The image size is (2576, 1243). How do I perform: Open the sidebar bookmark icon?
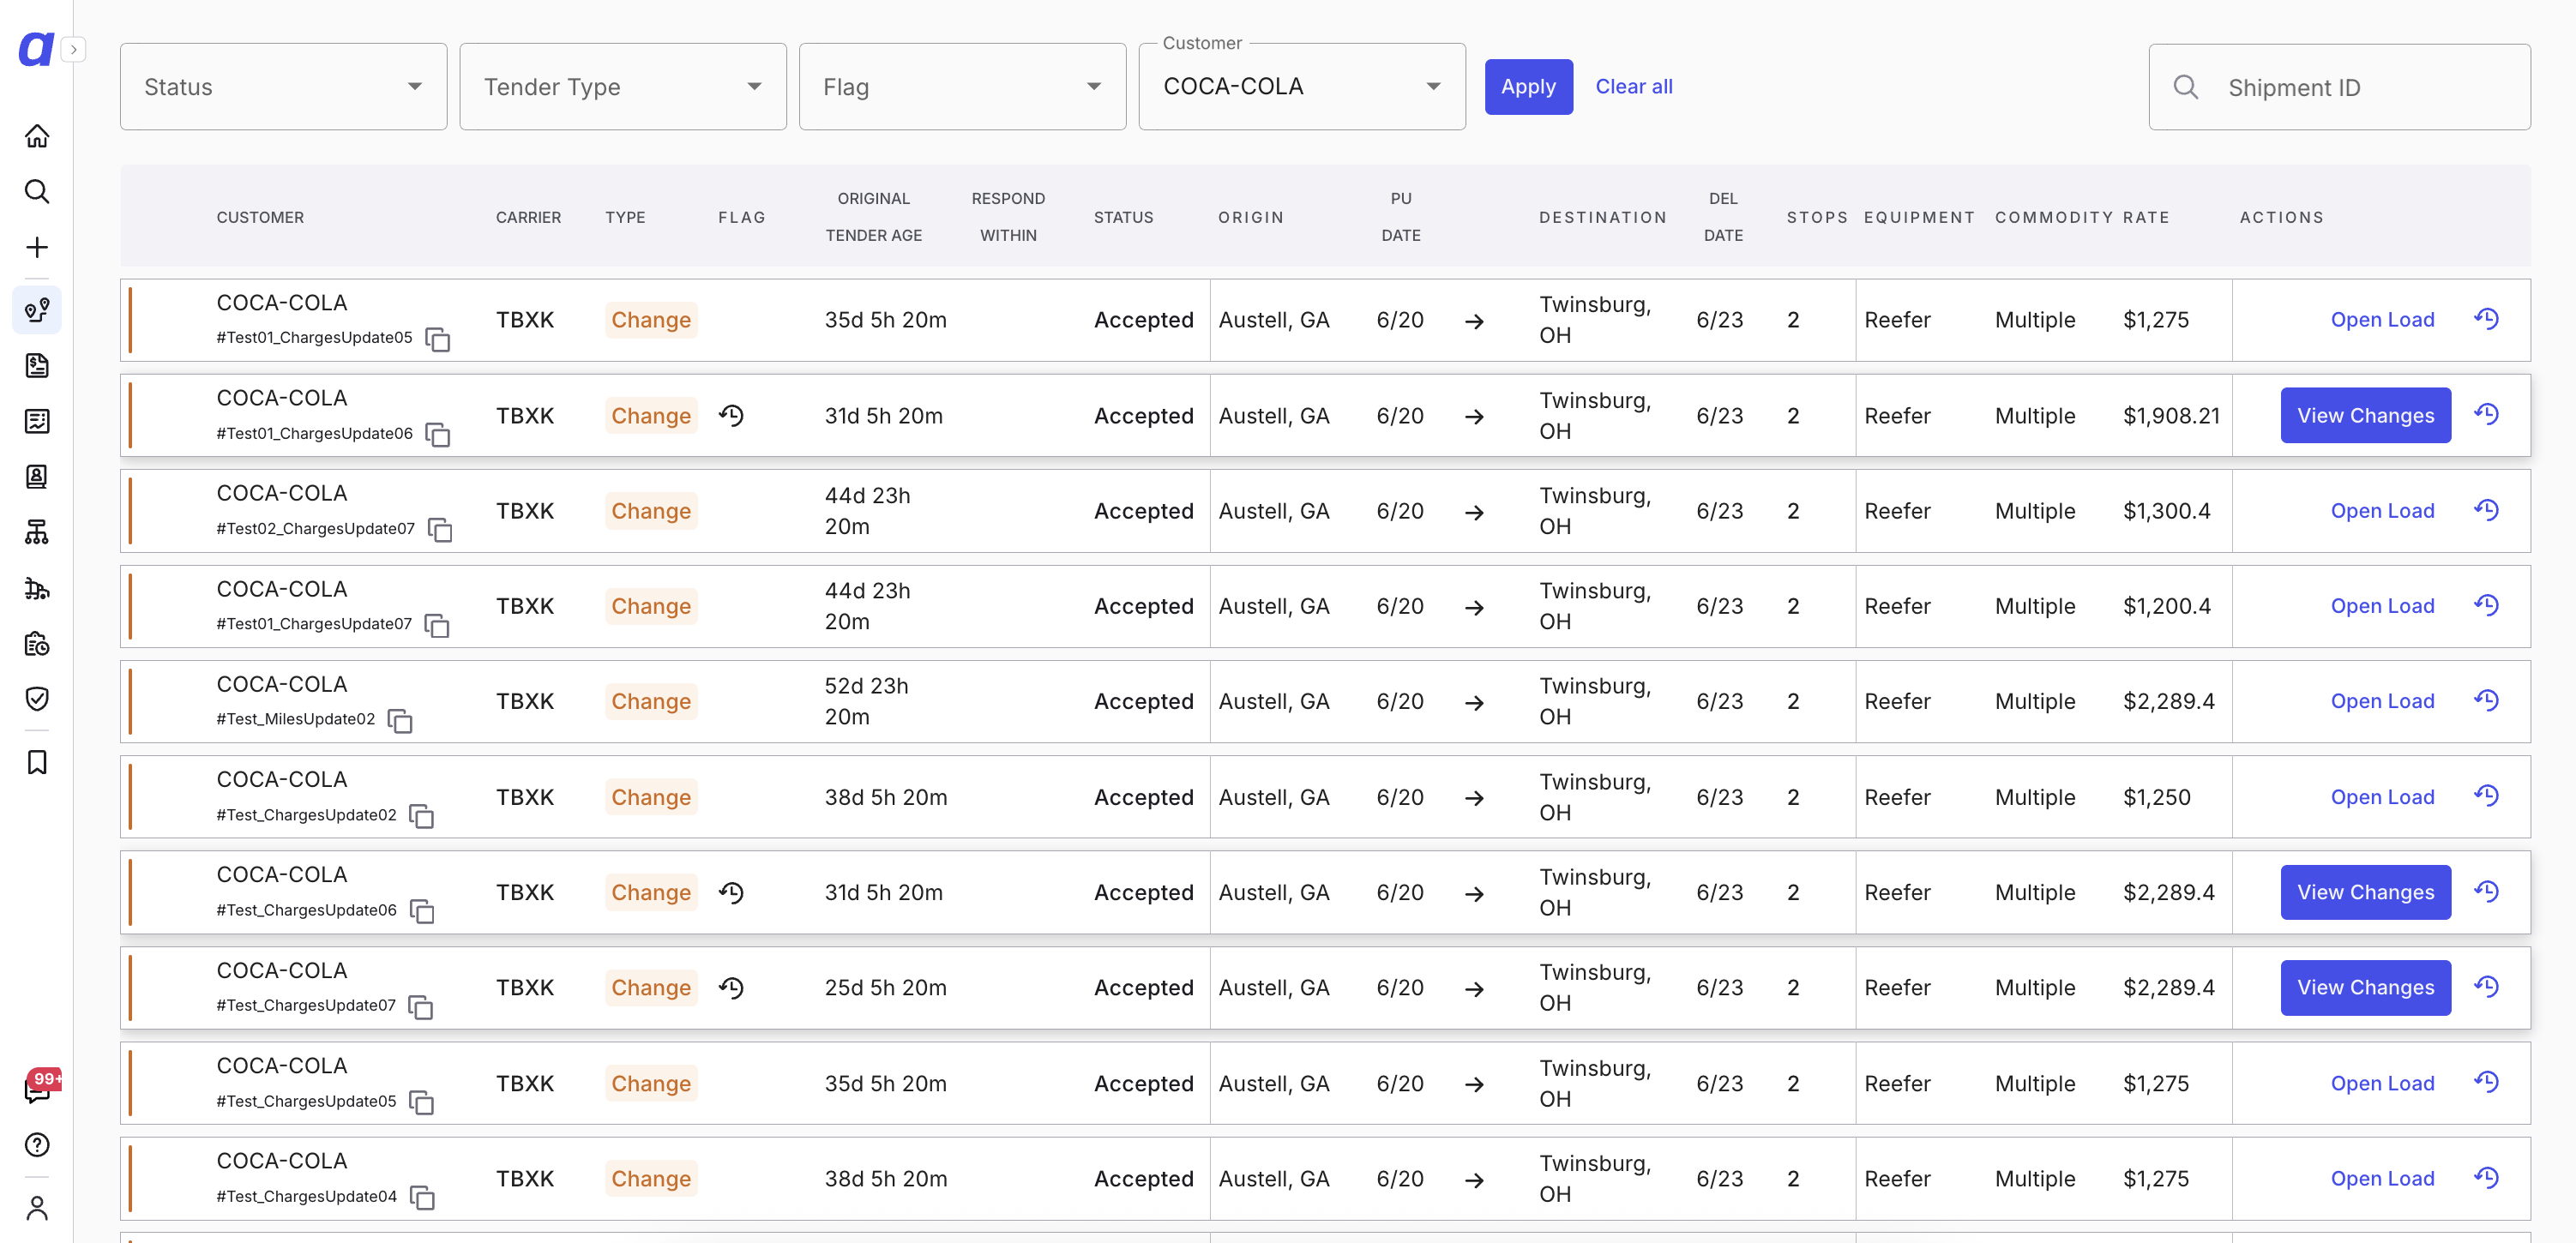(37, 762)
